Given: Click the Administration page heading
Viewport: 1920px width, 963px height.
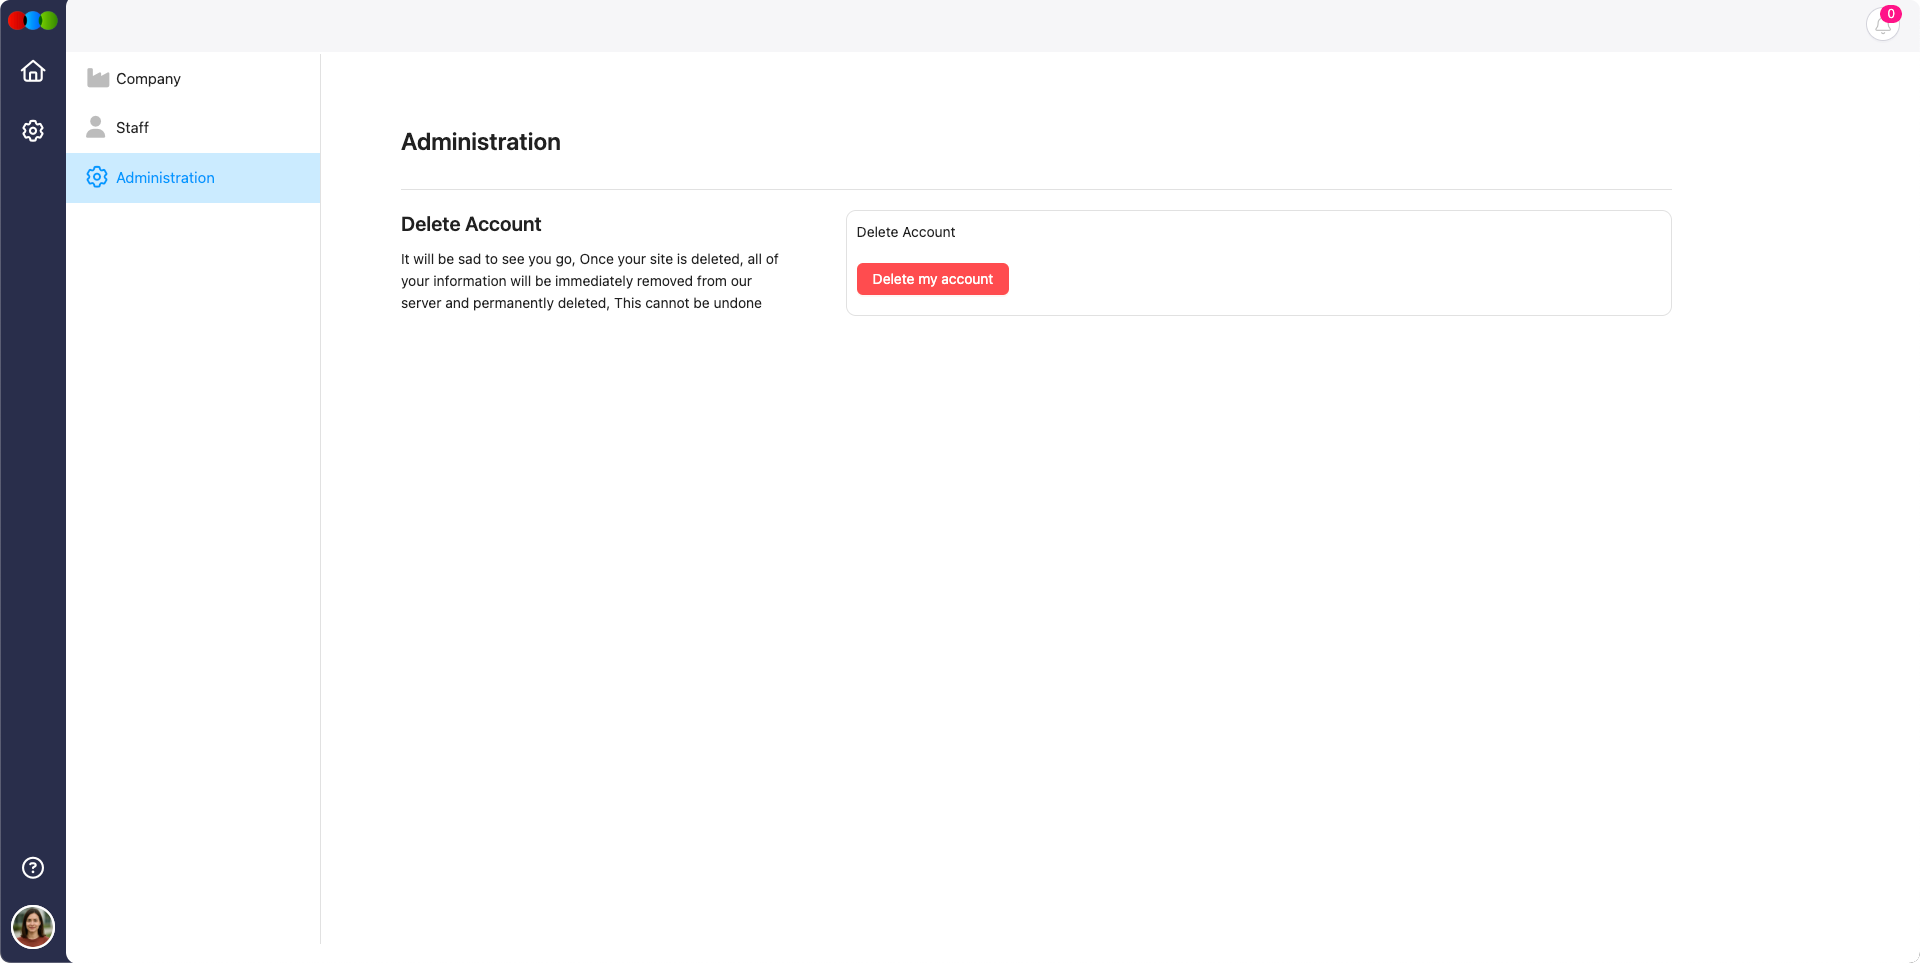Looking at the screenshot, I should [x=480, y=142].
